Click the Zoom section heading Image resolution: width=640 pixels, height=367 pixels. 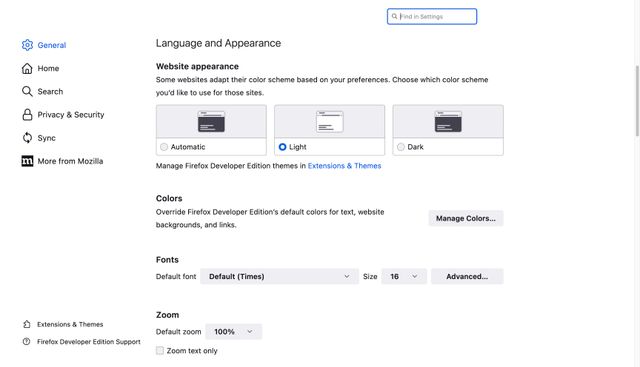167,315
